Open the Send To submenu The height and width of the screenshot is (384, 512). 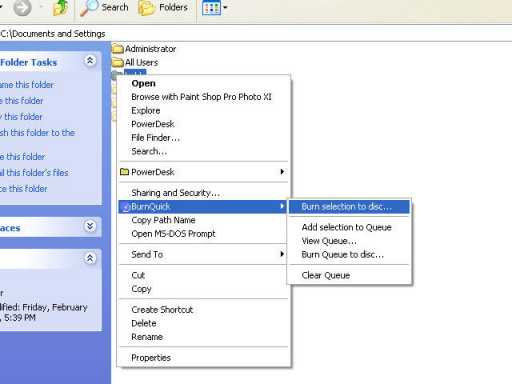(x=204, y=254)
